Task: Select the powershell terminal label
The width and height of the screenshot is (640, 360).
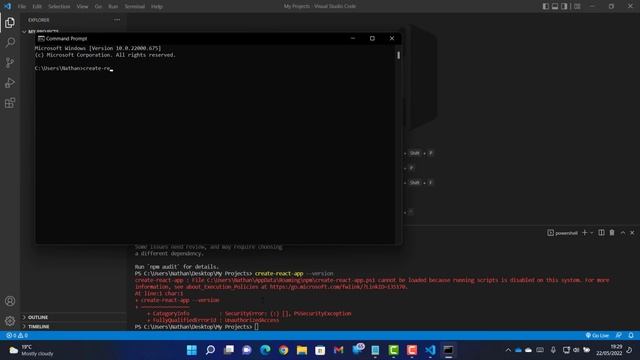Action: pyautogui.click(x=562, y=233)
